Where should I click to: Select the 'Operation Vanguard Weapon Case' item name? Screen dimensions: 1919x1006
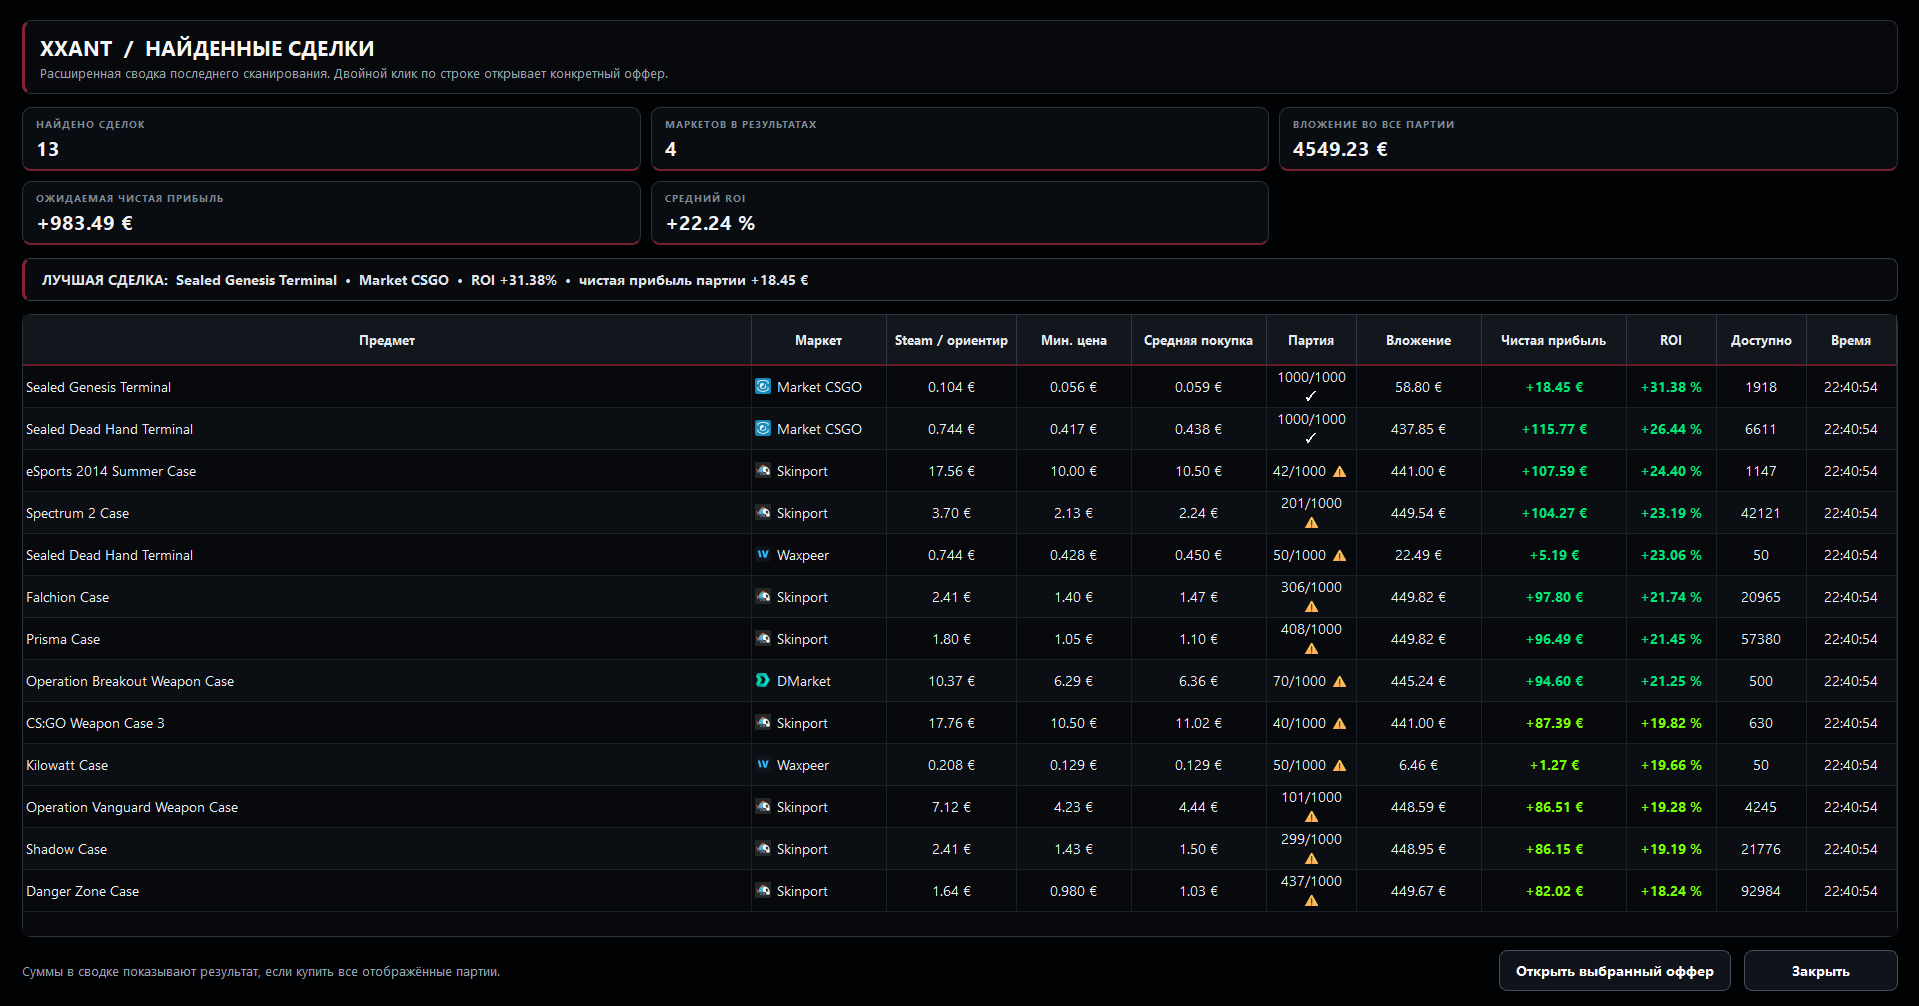[x=132, y=807]
